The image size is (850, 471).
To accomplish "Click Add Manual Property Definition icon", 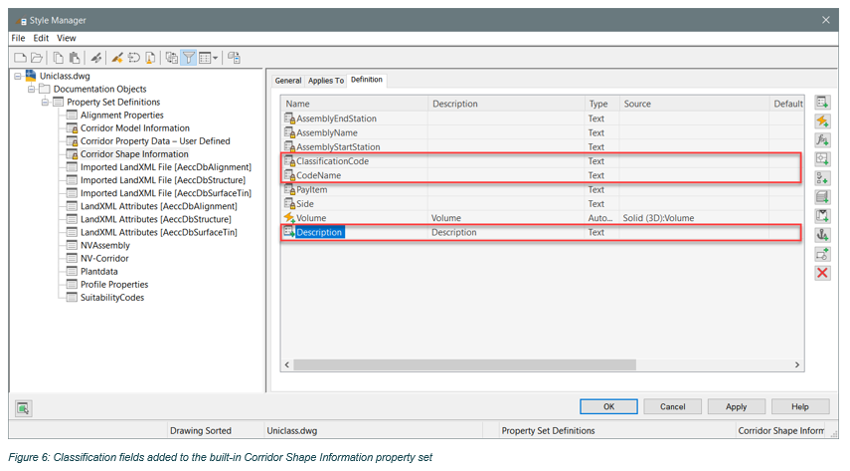I will point(822,102).
